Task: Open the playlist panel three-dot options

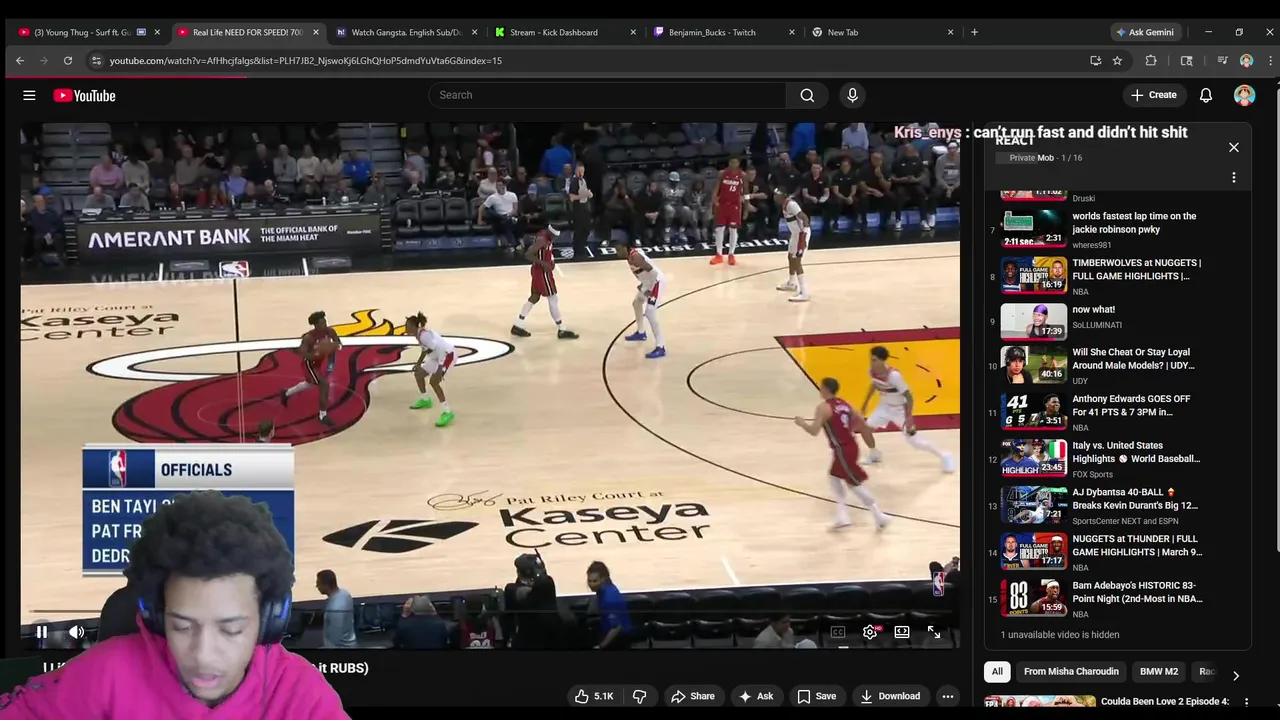Action: tap(1234, 177)
